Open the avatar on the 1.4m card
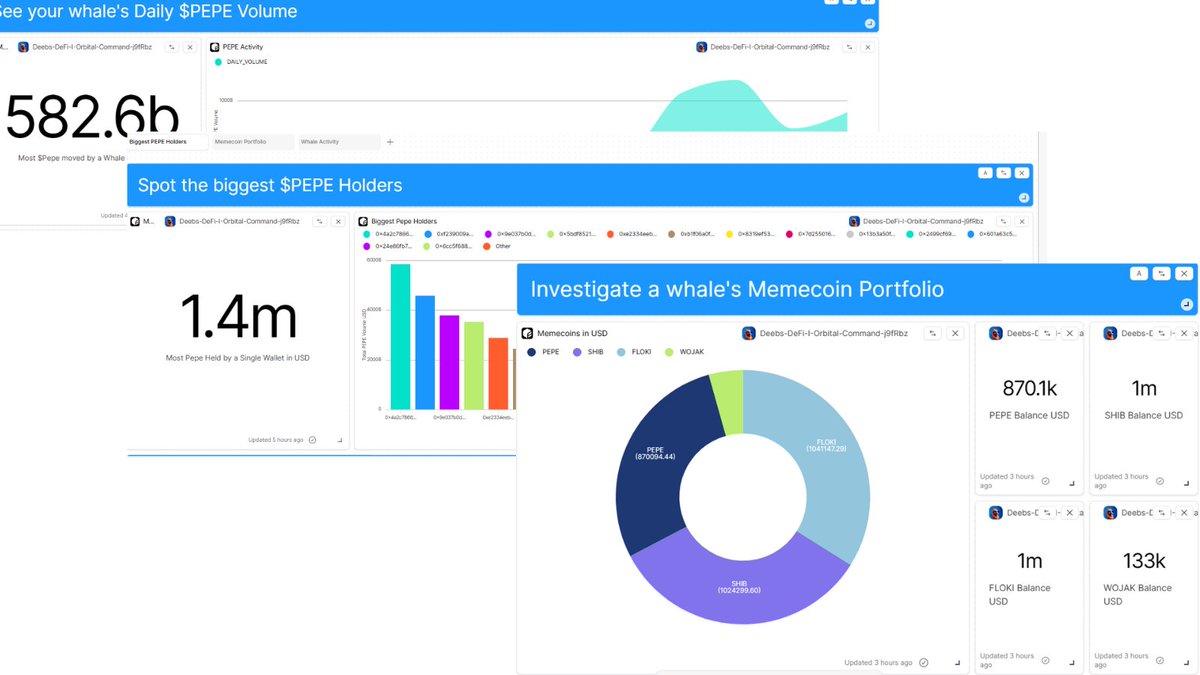This screenshot has width=1200, height=675. 170,221
